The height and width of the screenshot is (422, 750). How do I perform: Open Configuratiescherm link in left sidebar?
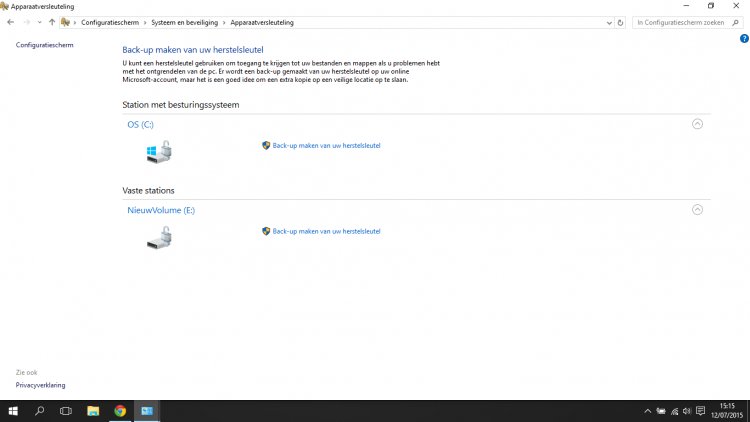pos(44,45)
